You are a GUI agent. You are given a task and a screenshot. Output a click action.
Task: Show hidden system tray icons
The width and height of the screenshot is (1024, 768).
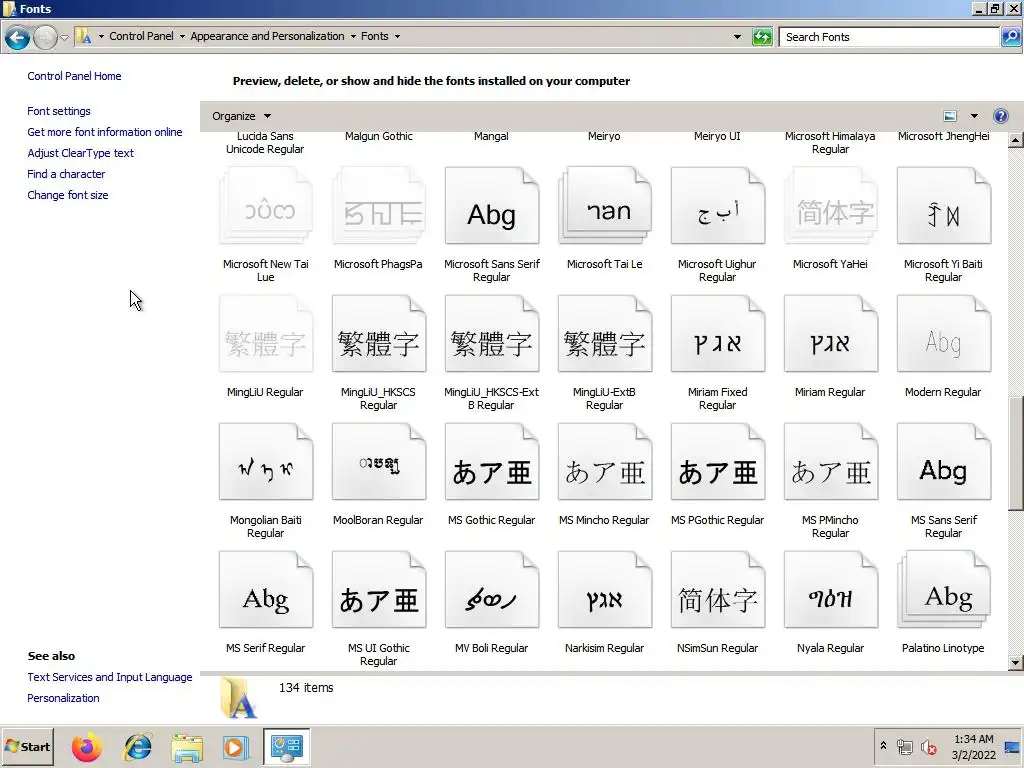coord(884,745)
